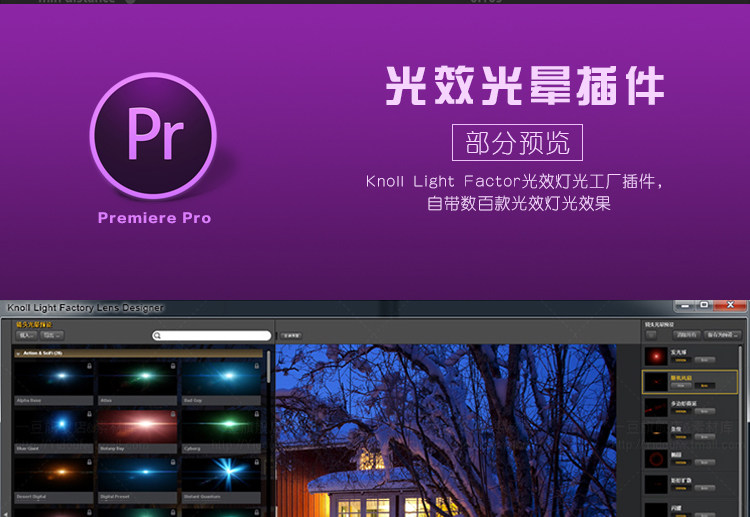Screen dimensions: 750x517
Task: Click the magnifier icon in search box
Action: (x=159, y=336)
